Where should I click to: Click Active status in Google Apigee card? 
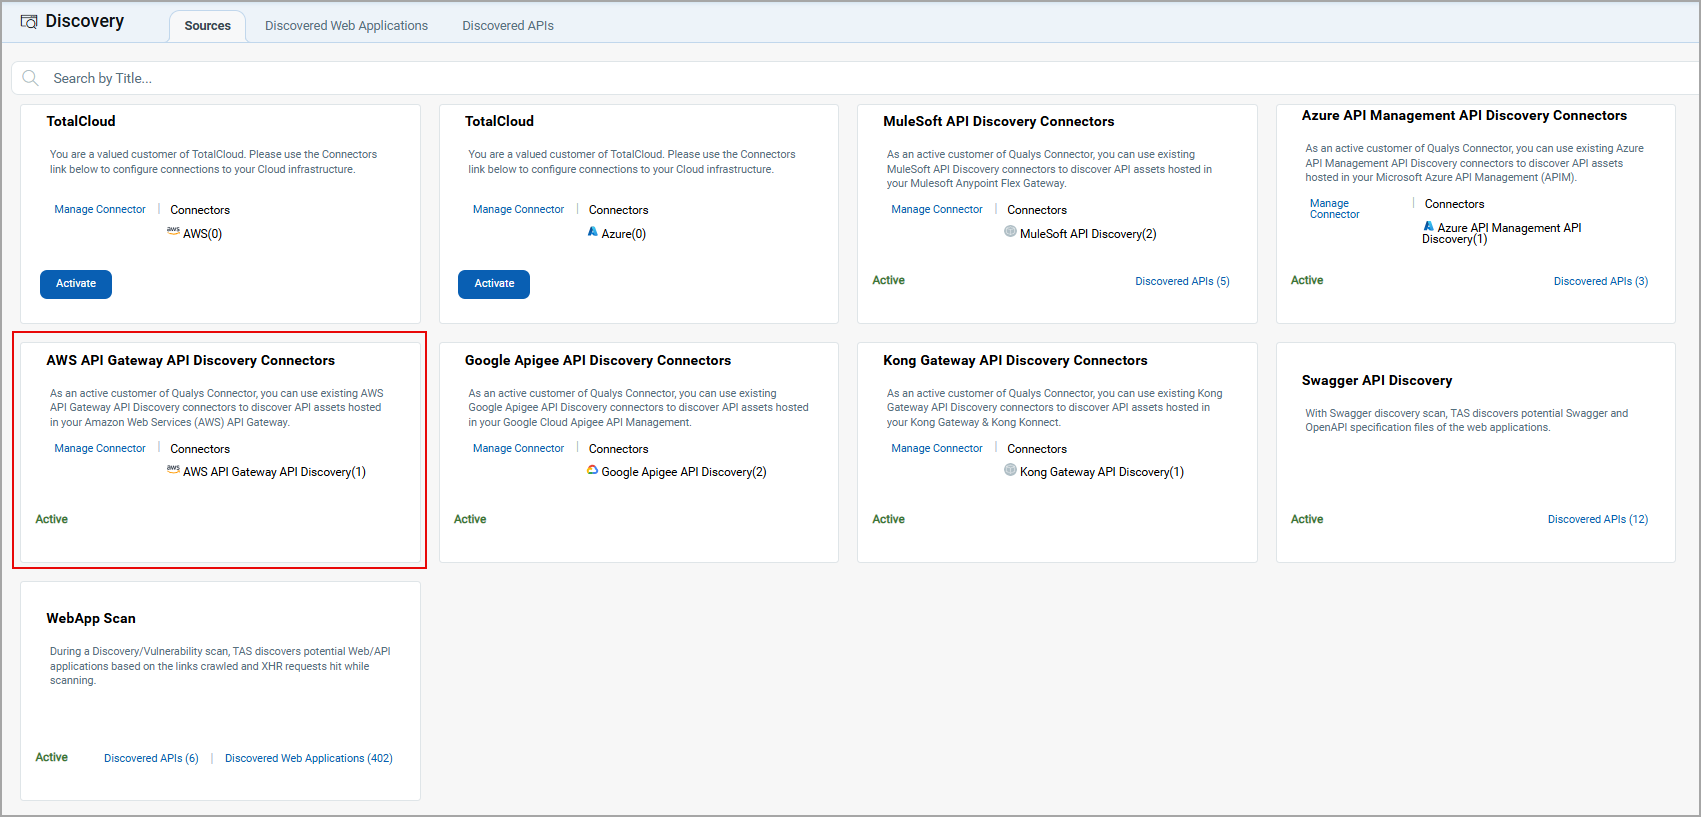pyautogui.click(x=470, y=519)
